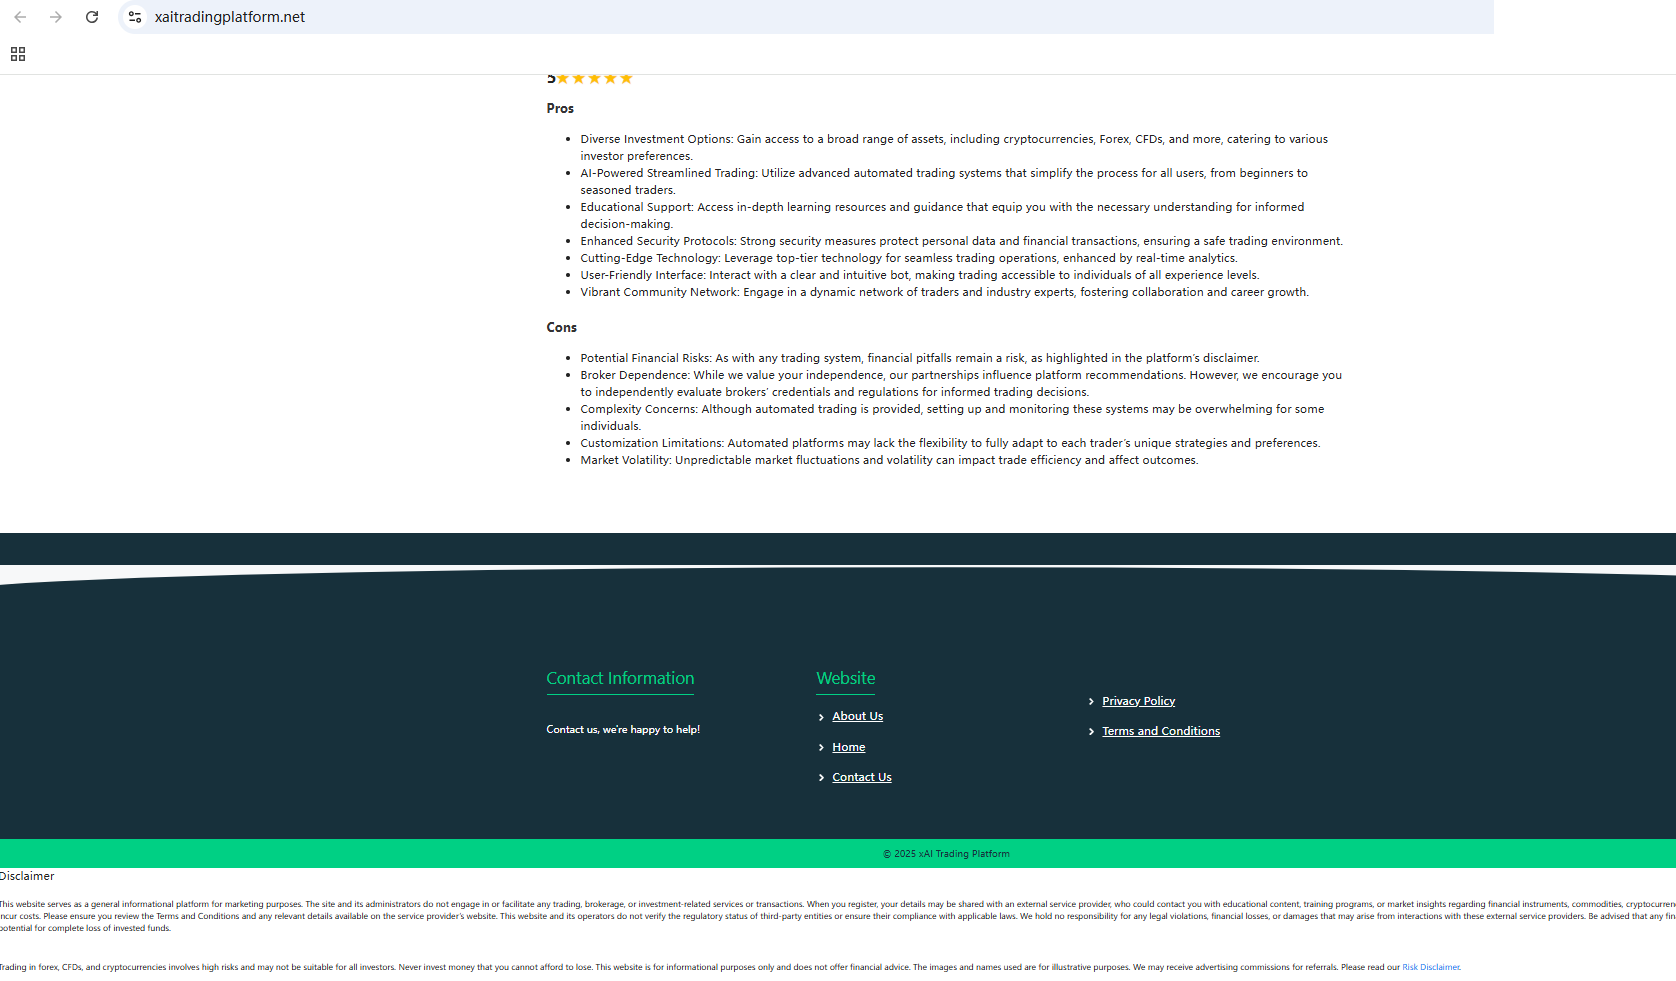View site information icon in address bar
The image size is (1676, 981).
coord(135,17)
